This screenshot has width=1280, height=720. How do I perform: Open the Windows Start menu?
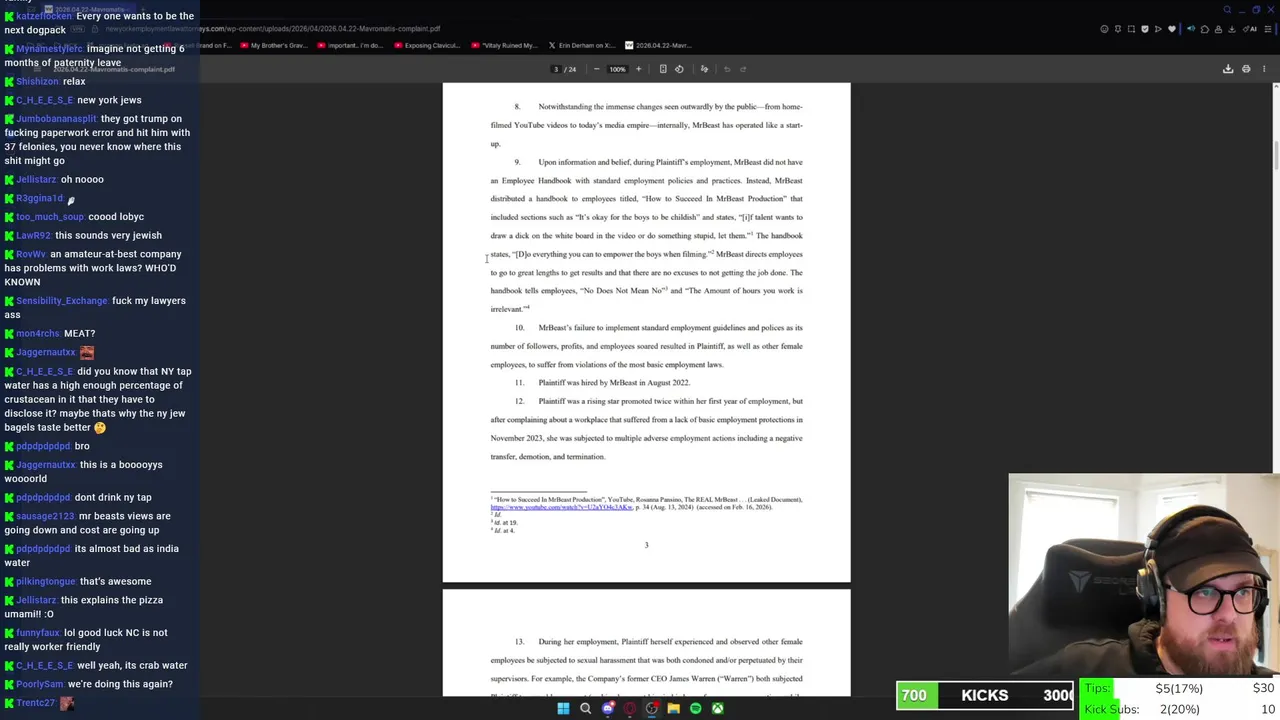[x=563, y=708]
